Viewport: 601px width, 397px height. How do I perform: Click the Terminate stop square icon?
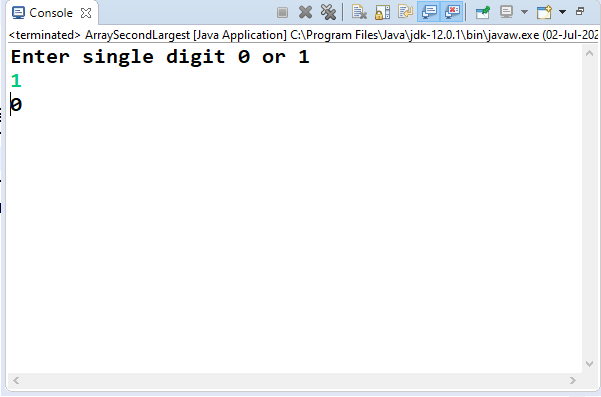click(x=282, y=13)
